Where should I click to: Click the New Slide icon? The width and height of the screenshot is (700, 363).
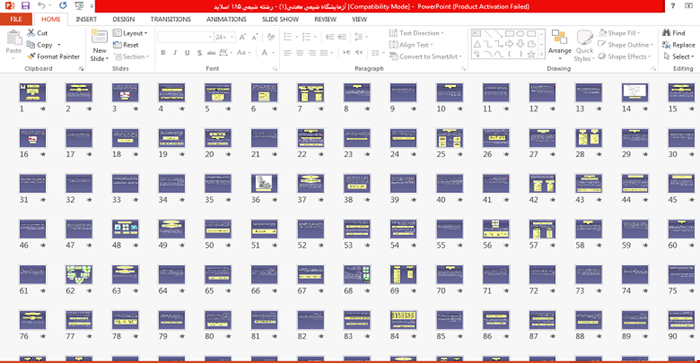pyautogui.click(x=99, y=37)
